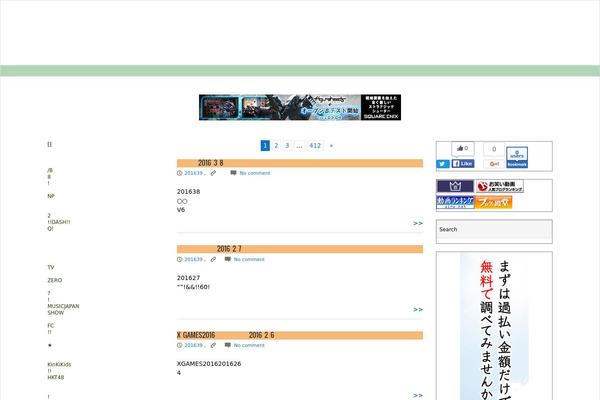Click No comment link on 2016 3 8 post
This screenshot has height=400, width=600.
pos(255,173)
